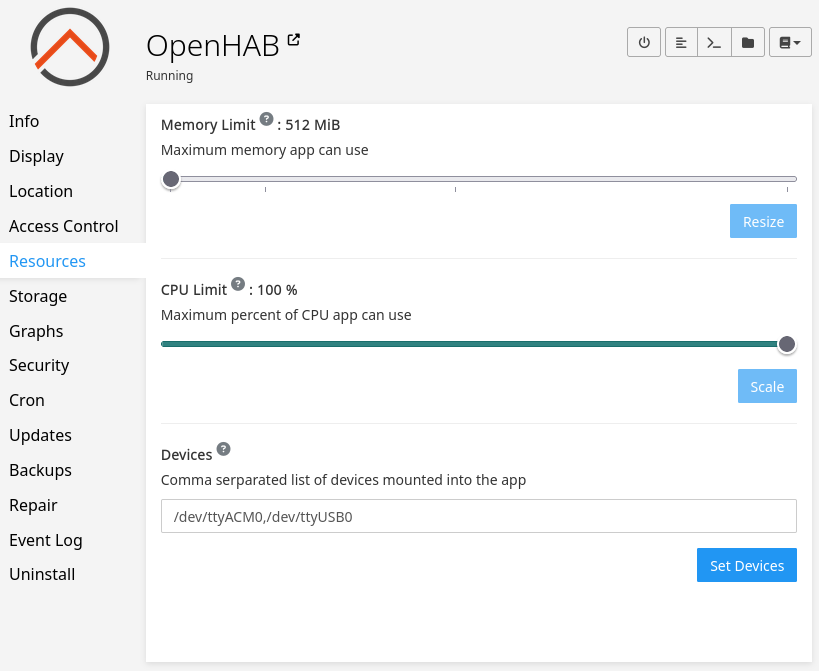The width and height of the screenshot is (819, 671).
Task: Open the Access Control section
Action: click(x=64, y=226)
